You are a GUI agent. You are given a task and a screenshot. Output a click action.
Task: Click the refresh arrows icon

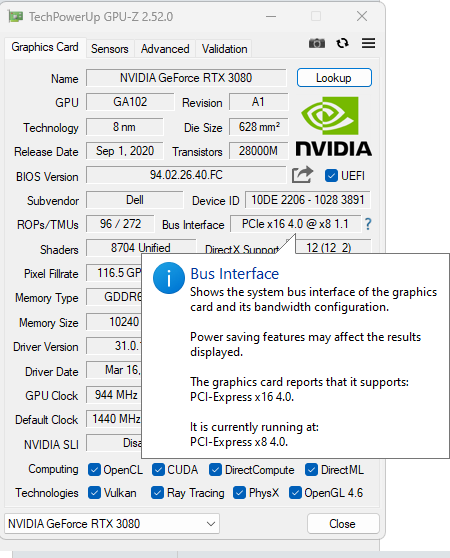tap(343, 43)
